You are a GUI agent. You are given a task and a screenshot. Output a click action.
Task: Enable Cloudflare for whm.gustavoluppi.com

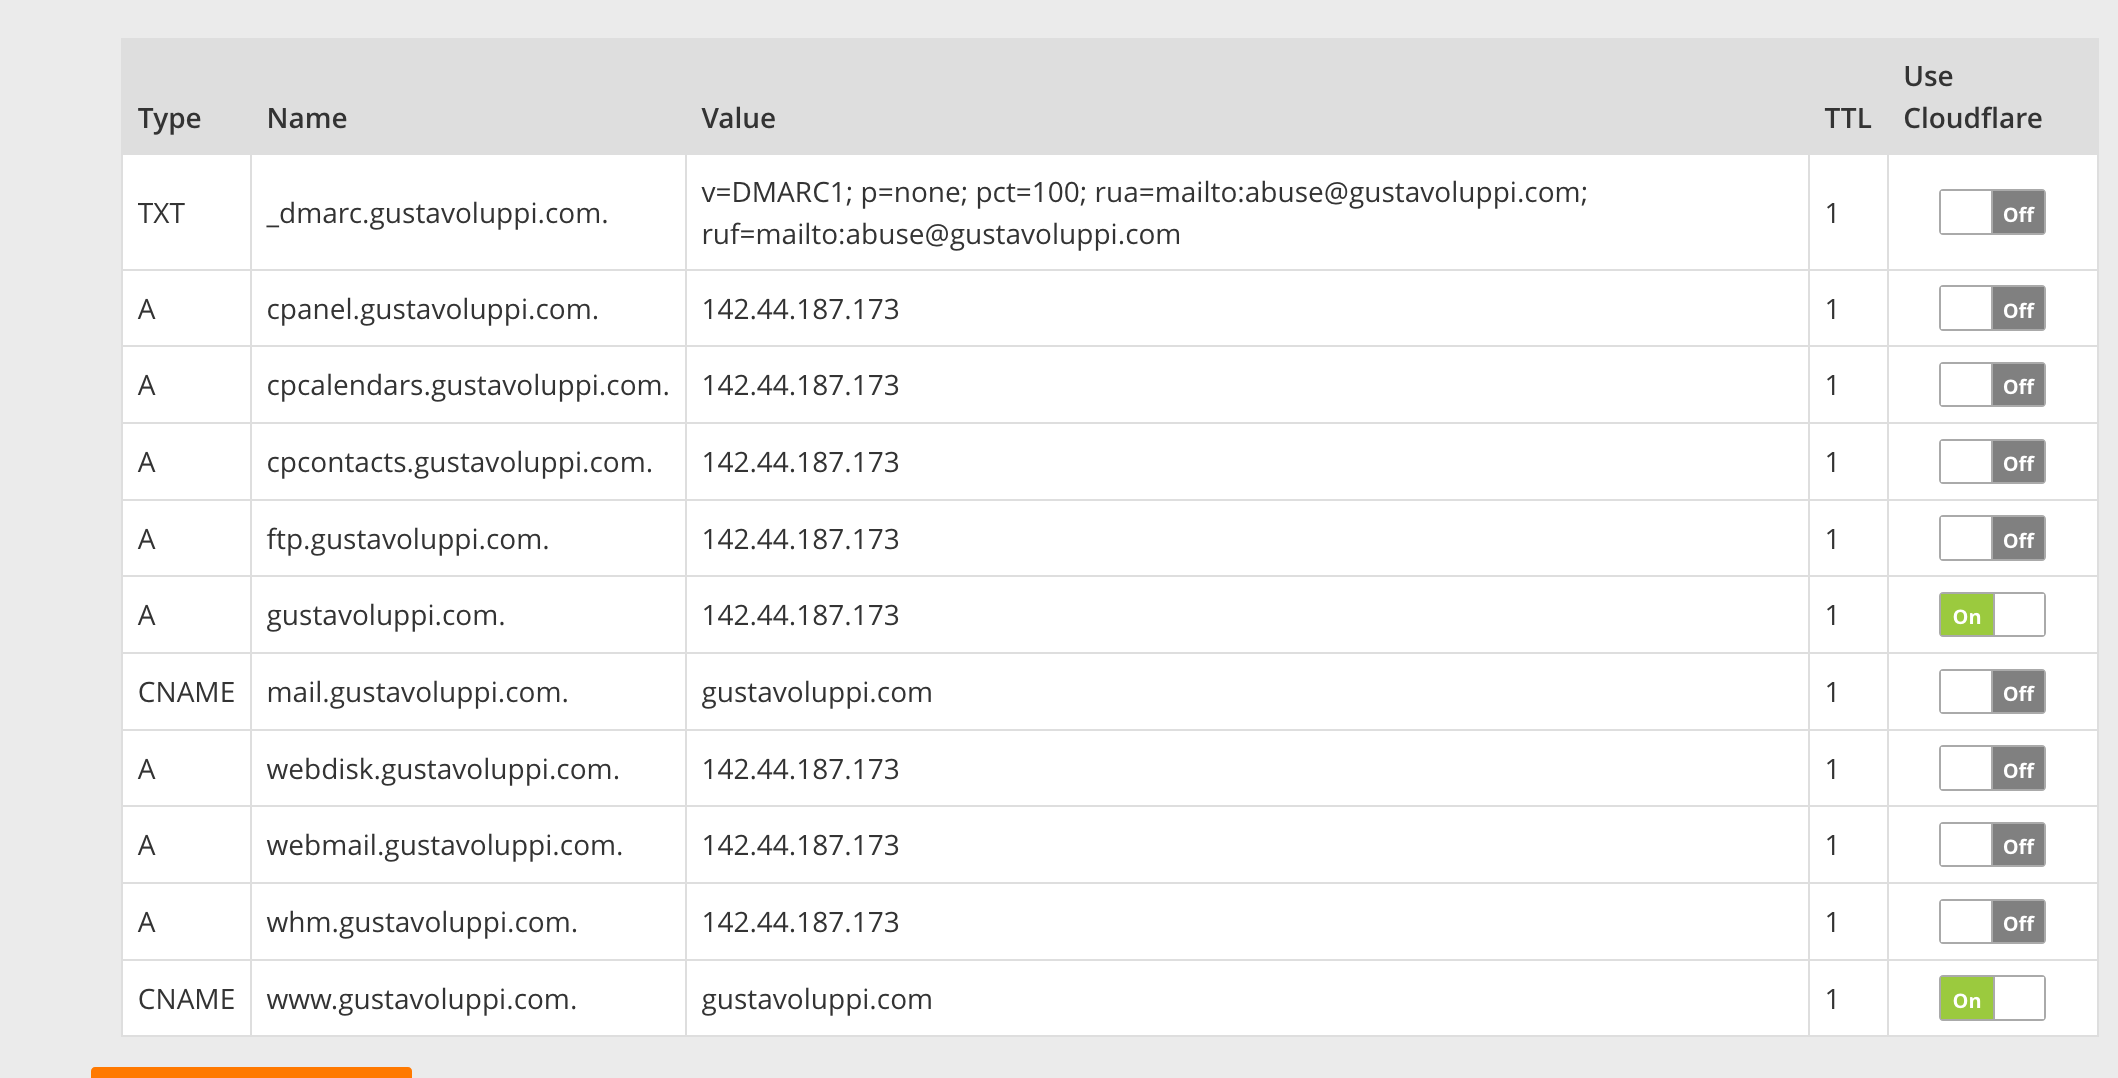1991,922
